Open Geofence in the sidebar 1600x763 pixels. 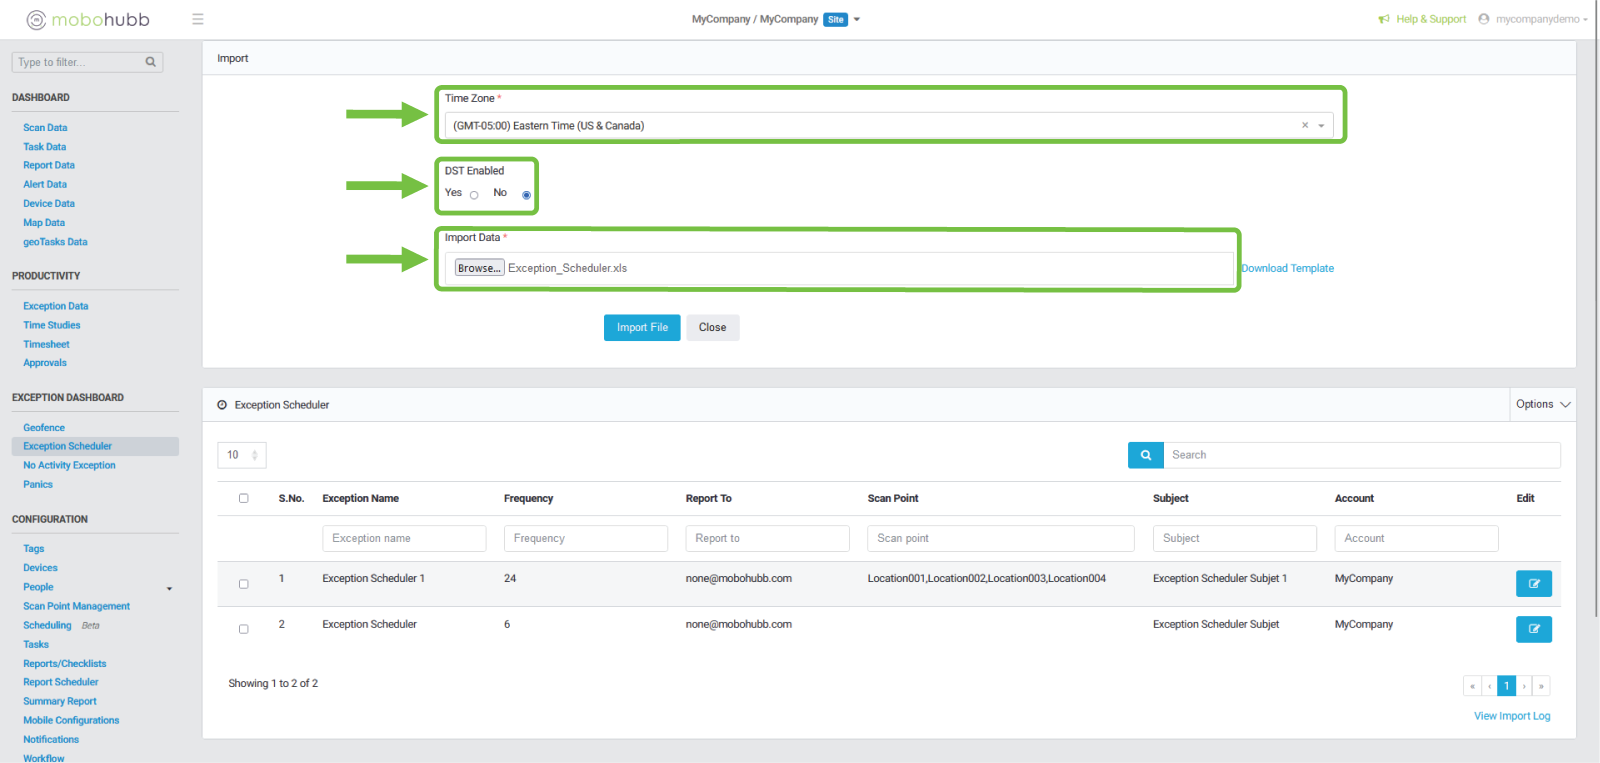click(44, 428)
